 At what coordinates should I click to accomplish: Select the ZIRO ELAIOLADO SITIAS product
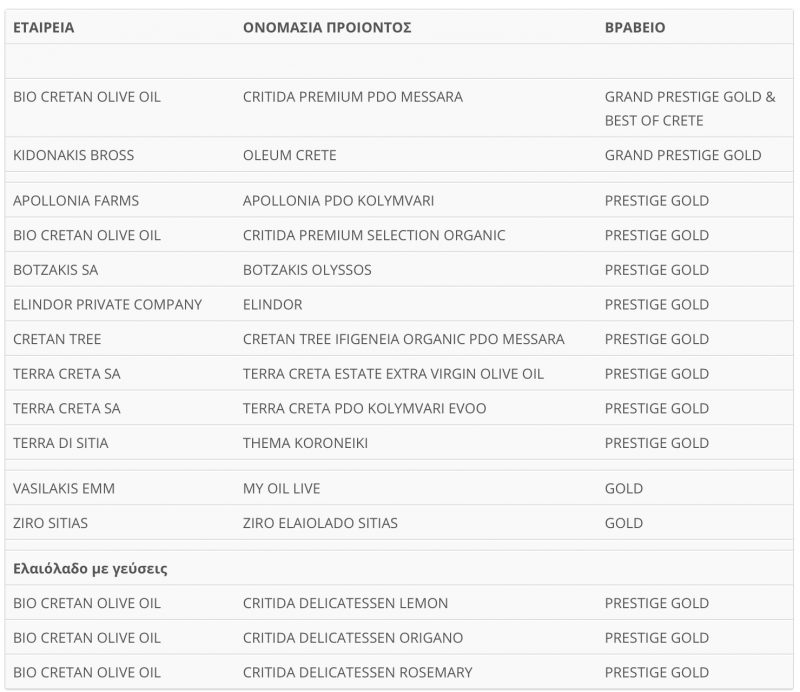(320, 523)
